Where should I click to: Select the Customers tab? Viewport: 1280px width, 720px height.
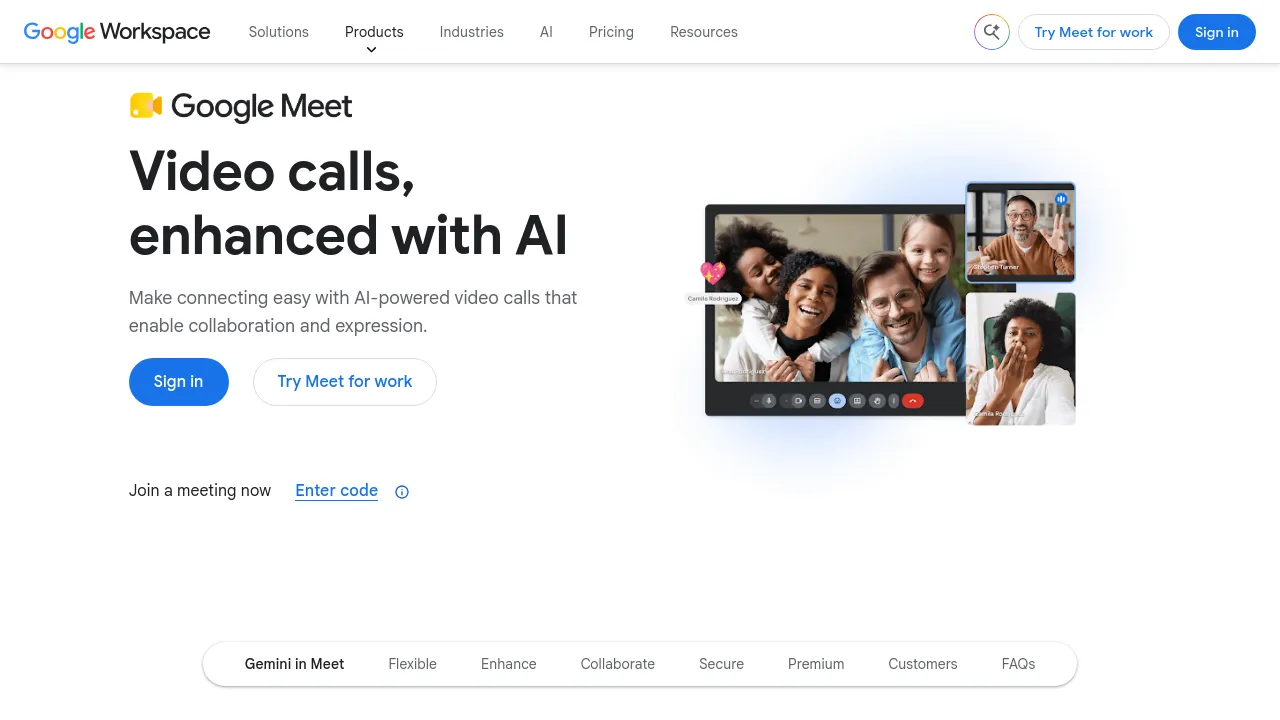923,664
